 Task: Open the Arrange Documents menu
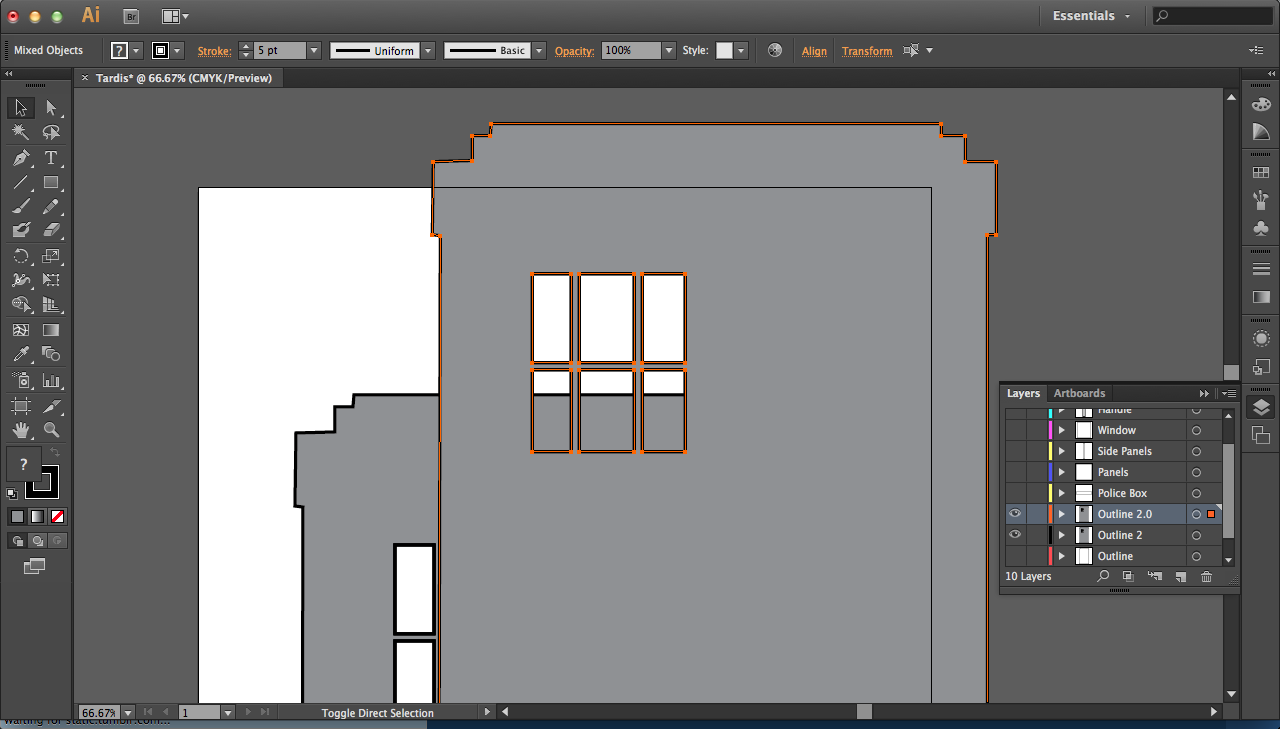click(x=175, y=16)
